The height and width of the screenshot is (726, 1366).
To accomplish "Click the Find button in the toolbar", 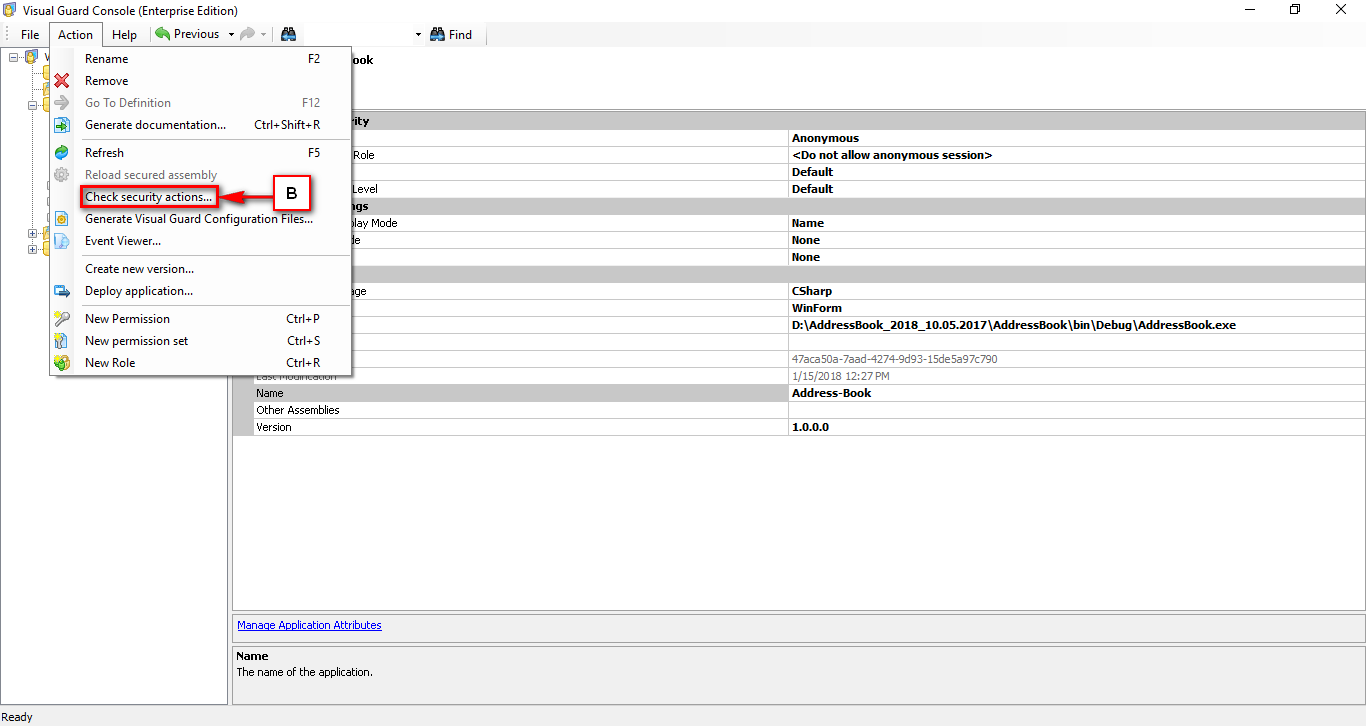I will point(451,34).
